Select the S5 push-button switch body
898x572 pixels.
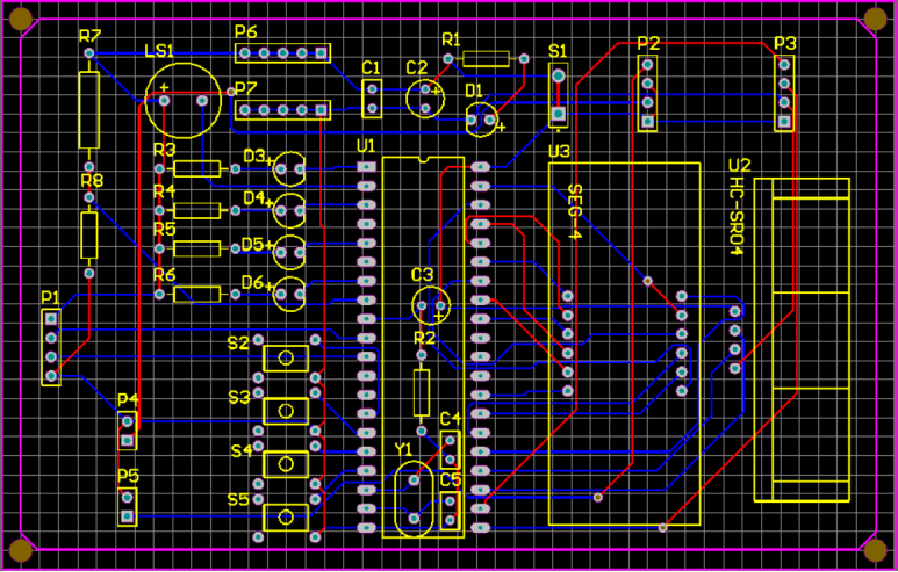(x=286, y=518)
